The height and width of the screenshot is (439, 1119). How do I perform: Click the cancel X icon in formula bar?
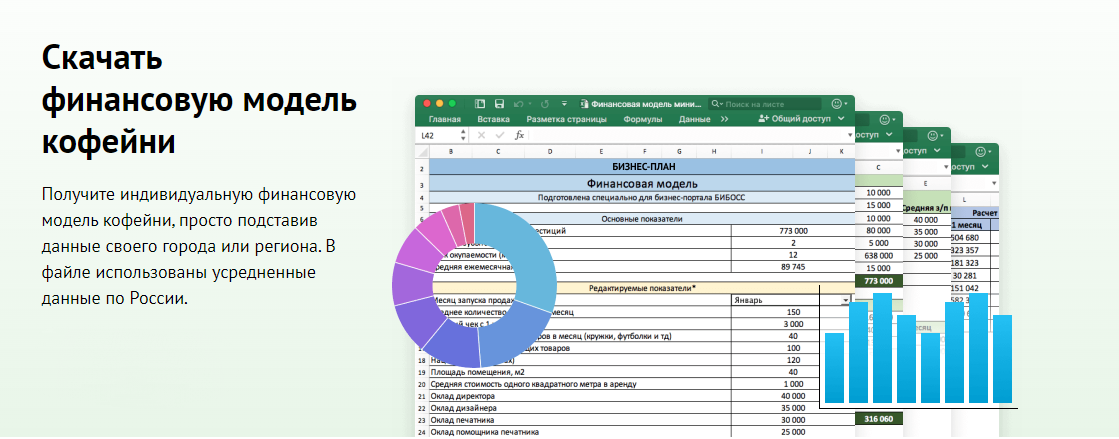[x=481, y=135]
